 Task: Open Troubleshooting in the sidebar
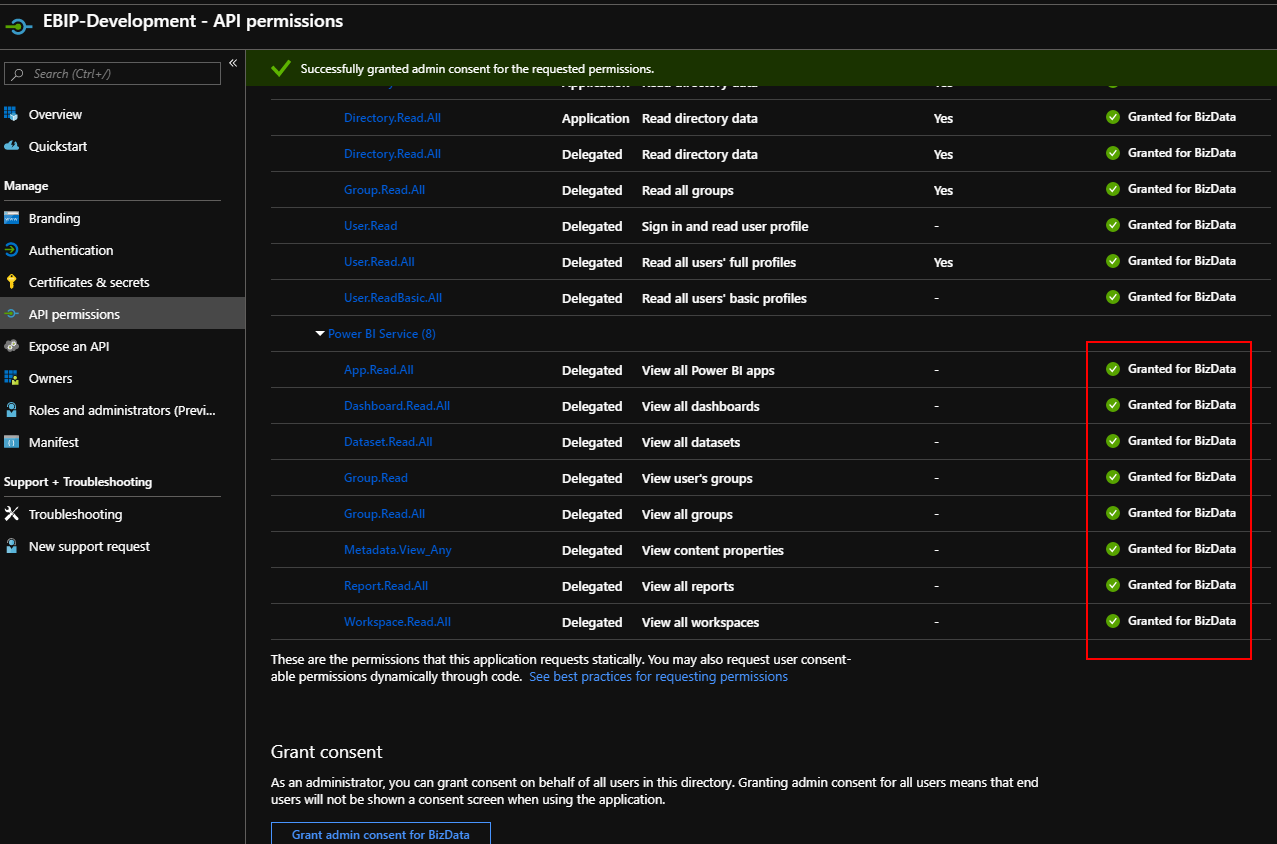75,514
